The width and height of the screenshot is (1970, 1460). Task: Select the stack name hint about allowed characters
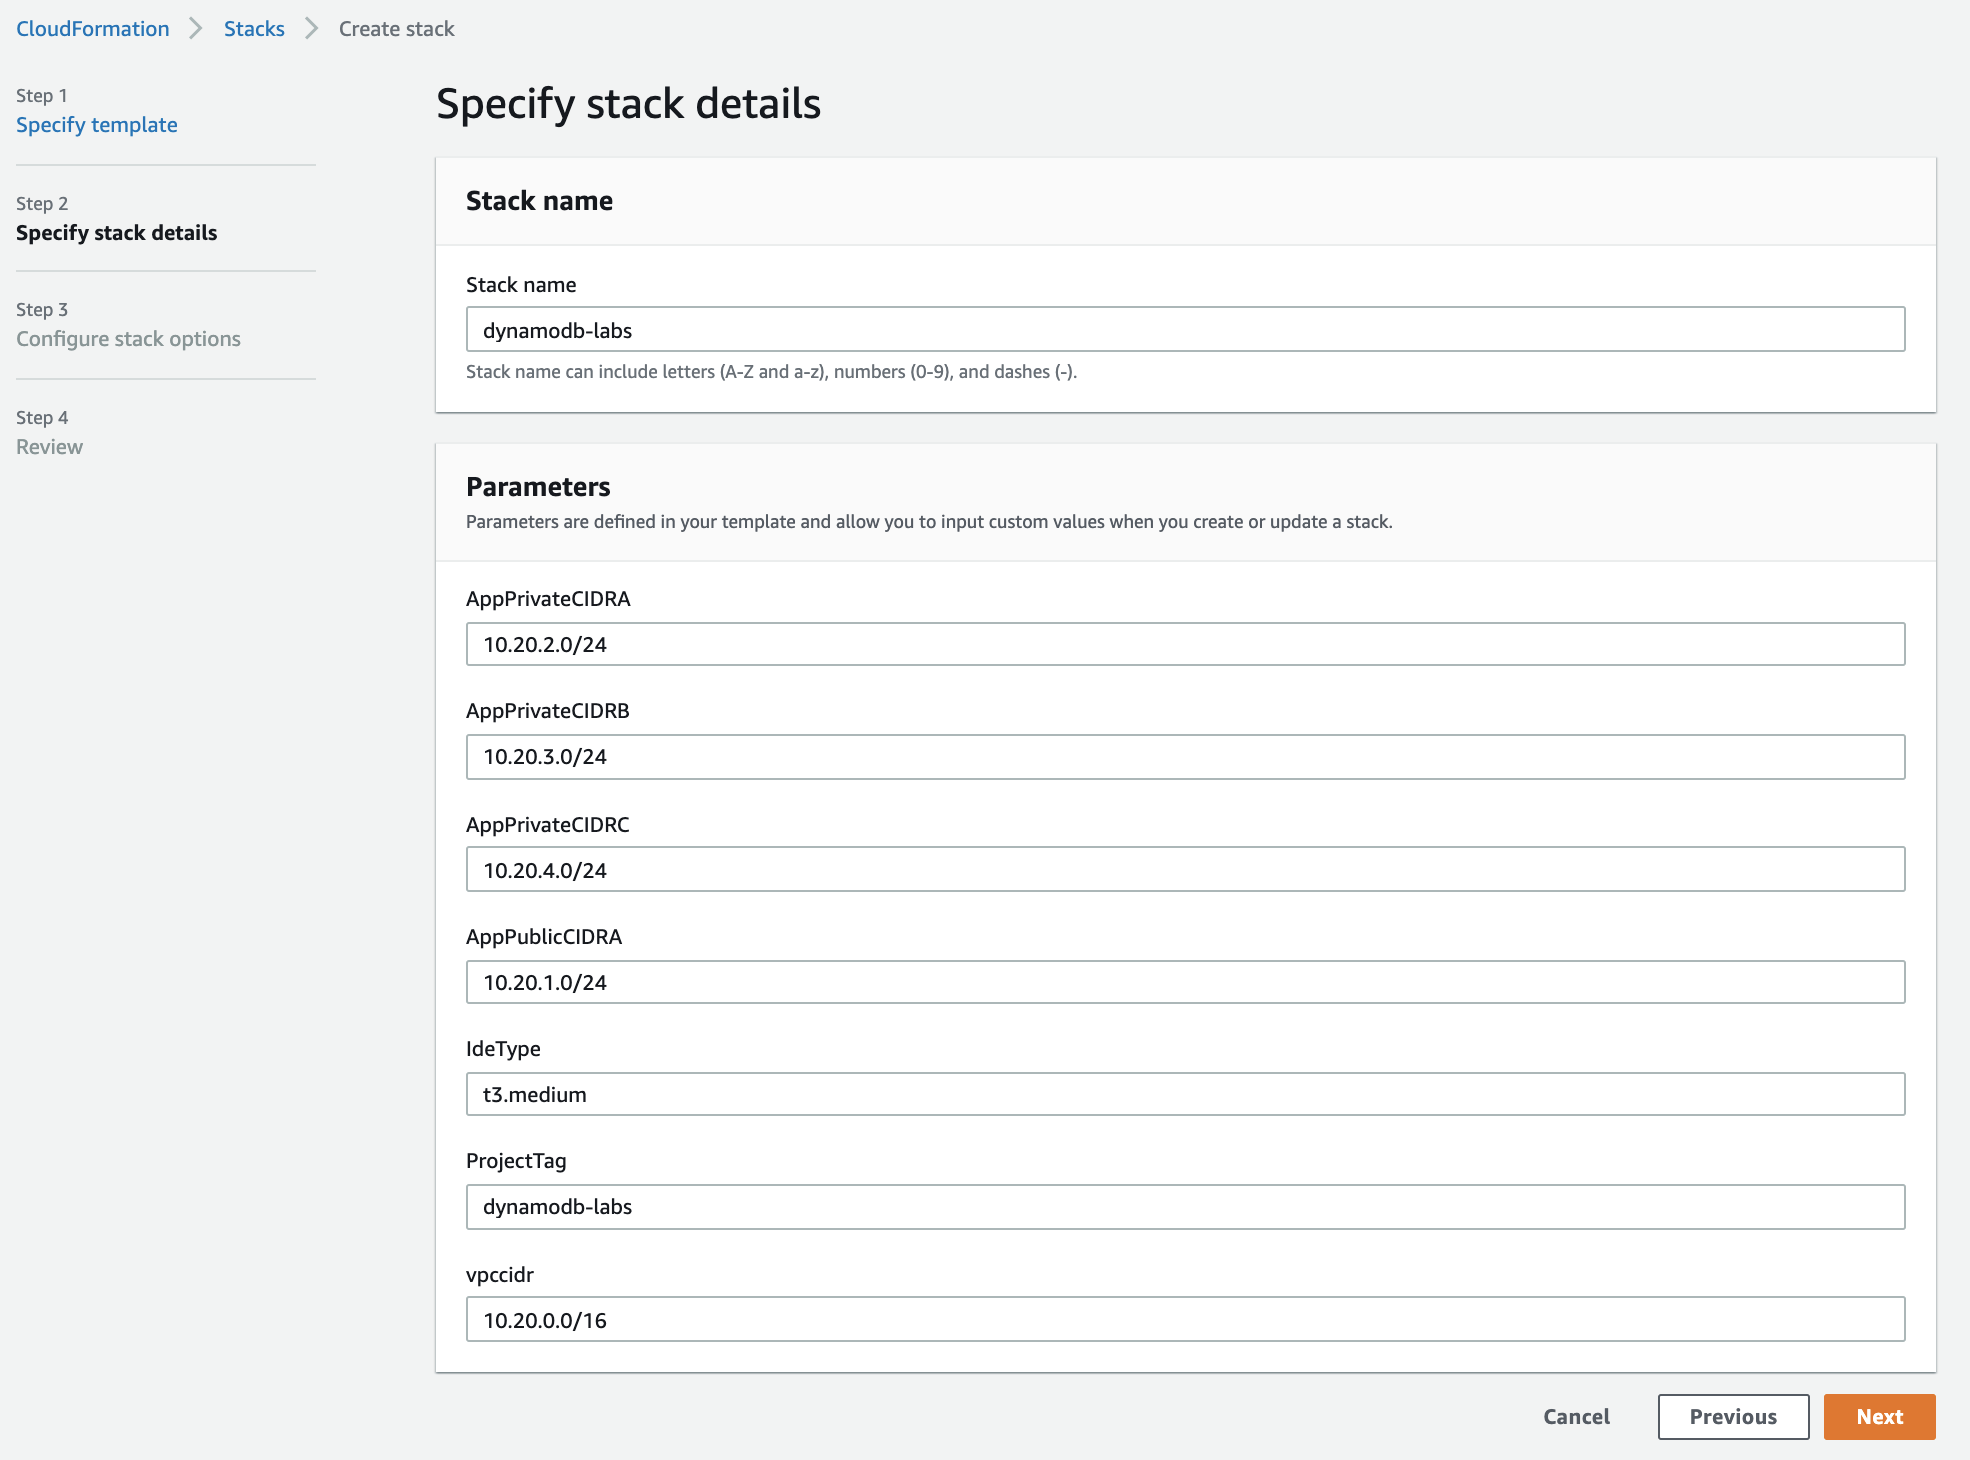click(771, 372)
